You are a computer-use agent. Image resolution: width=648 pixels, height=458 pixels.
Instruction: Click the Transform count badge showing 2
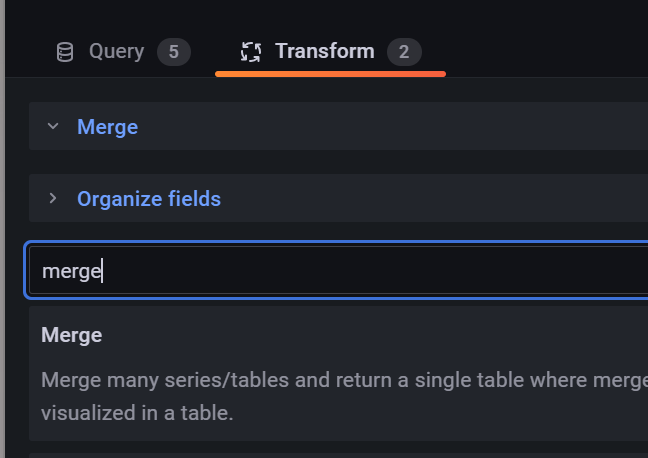404,52
